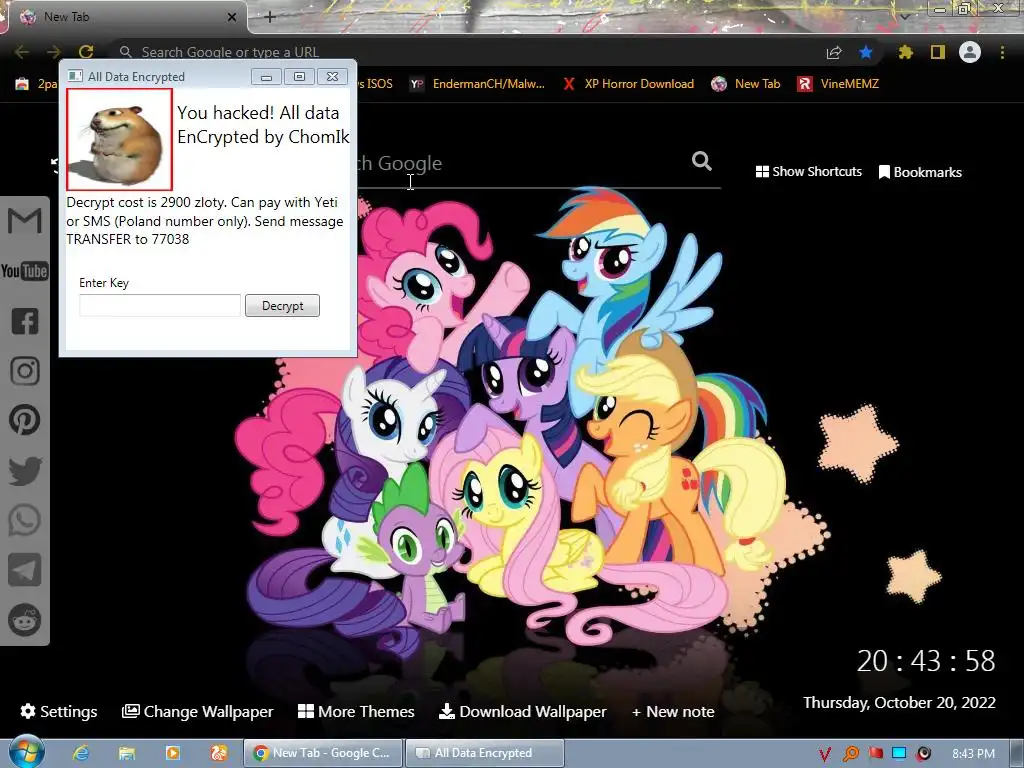Open Chrome profile avatar

(970, 52)
